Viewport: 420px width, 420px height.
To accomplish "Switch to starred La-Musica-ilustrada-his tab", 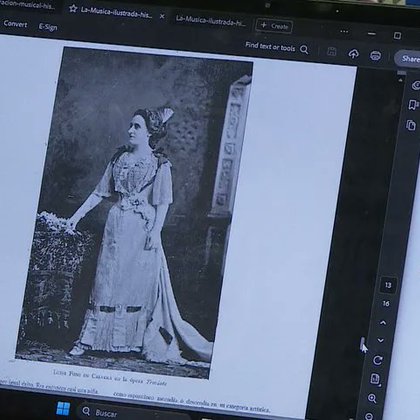I will 116,13.
